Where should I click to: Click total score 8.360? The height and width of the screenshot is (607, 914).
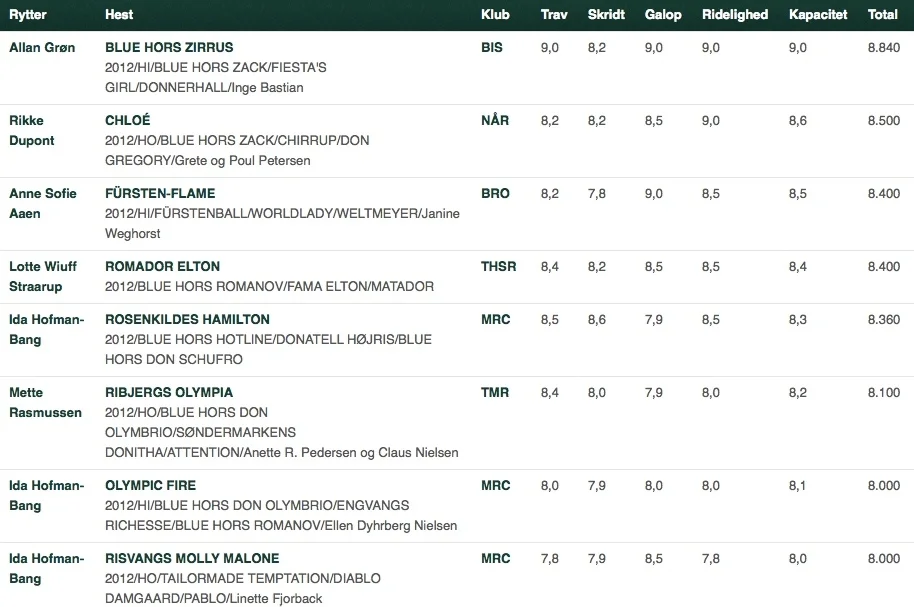[x=884, y=320]
